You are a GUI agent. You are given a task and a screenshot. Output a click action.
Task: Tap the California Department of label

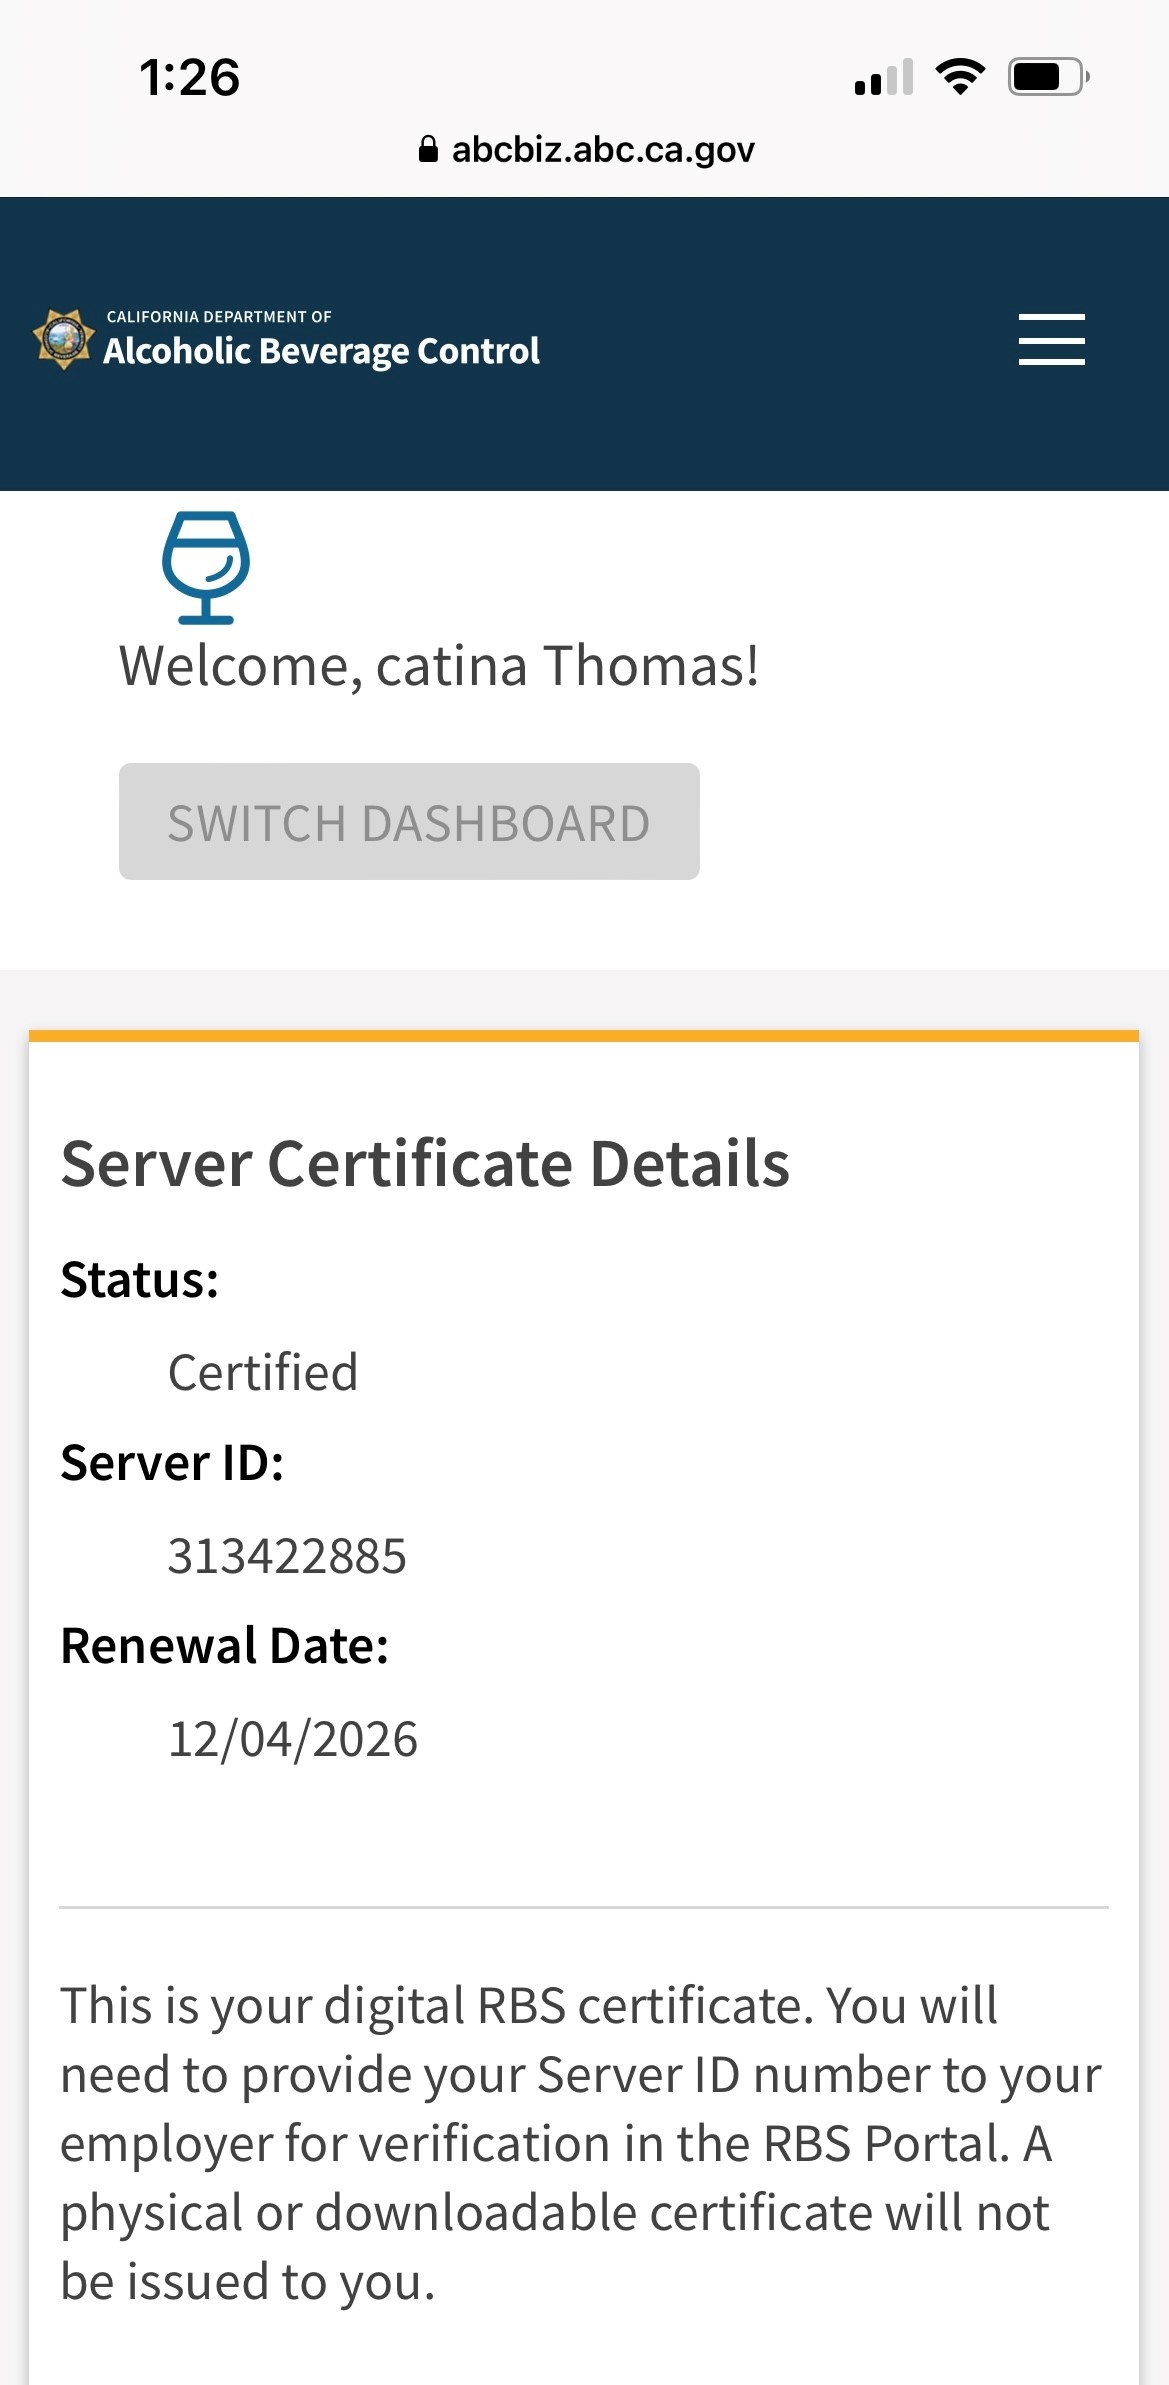click(219, 316)
